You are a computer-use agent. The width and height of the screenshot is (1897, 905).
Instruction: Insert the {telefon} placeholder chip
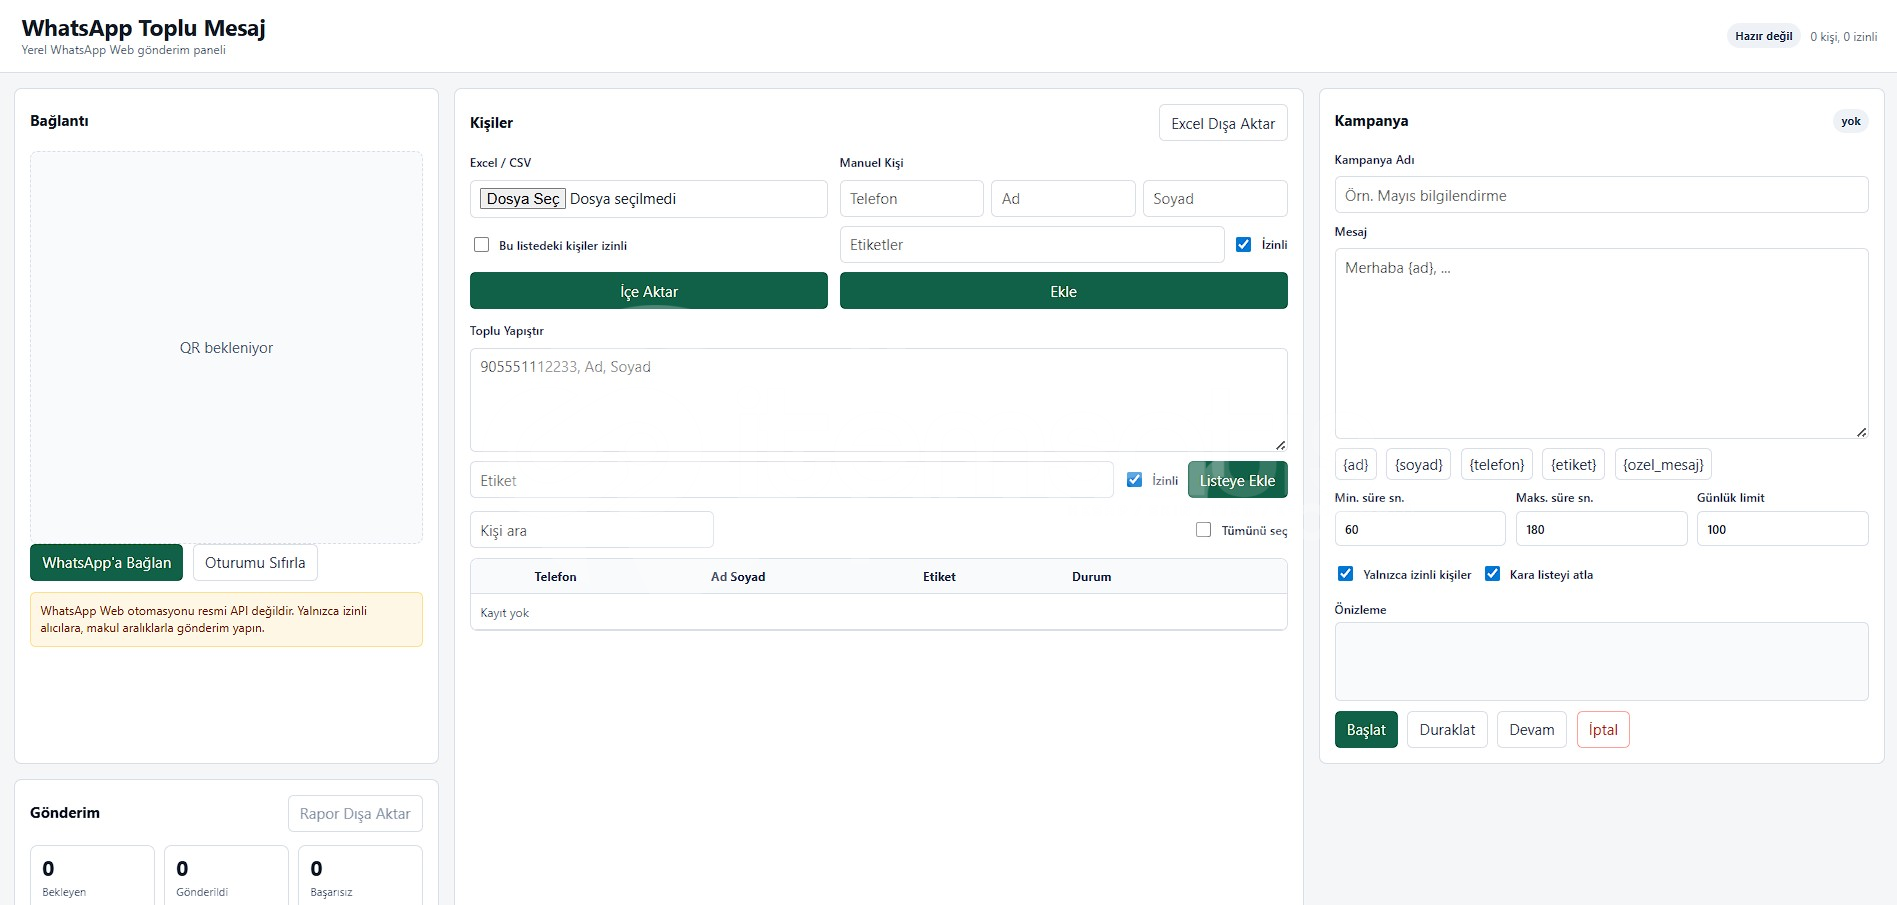point(1497,464)
